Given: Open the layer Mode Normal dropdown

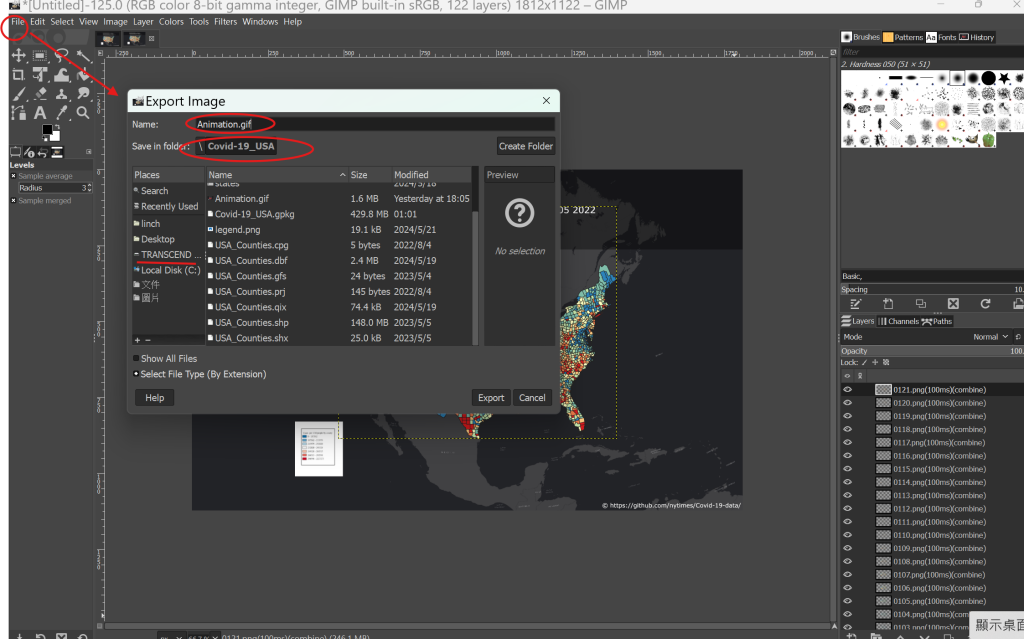Looking at the screenshot, I should click(x=925, y=337).
